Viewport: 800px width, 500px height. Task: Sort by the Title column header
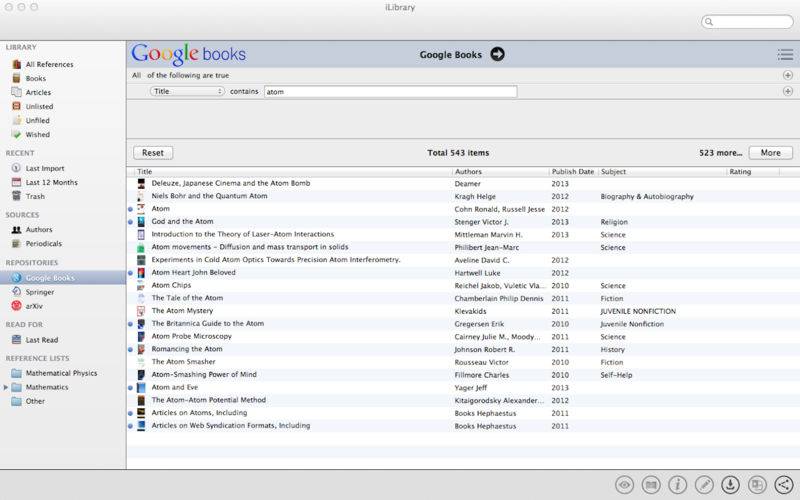[x=293, y=172]
